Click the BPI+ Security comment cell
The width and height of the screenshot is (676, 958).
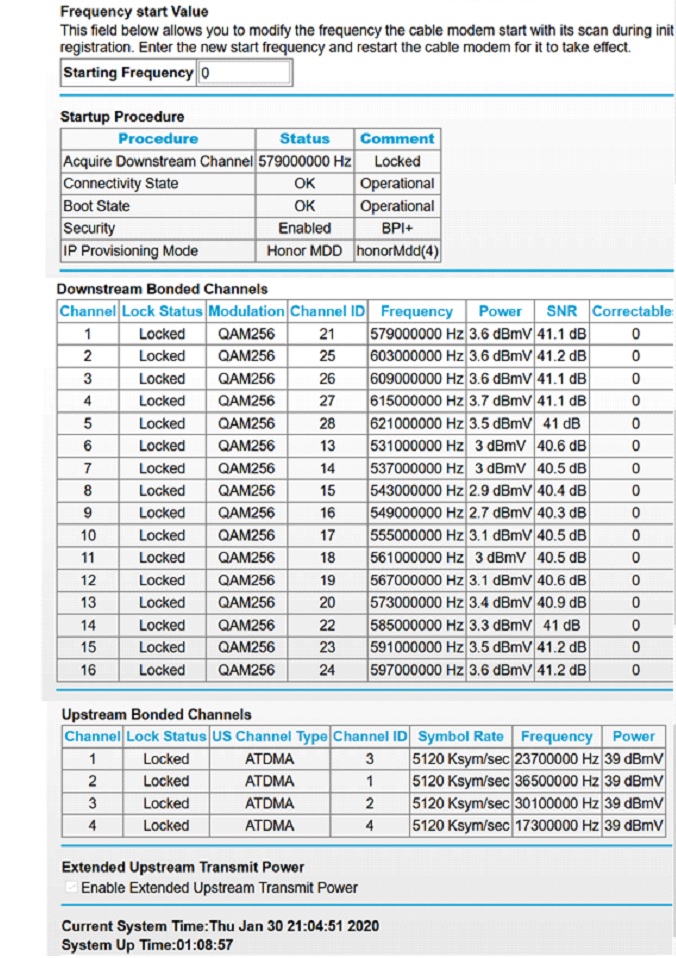point(397,228)
